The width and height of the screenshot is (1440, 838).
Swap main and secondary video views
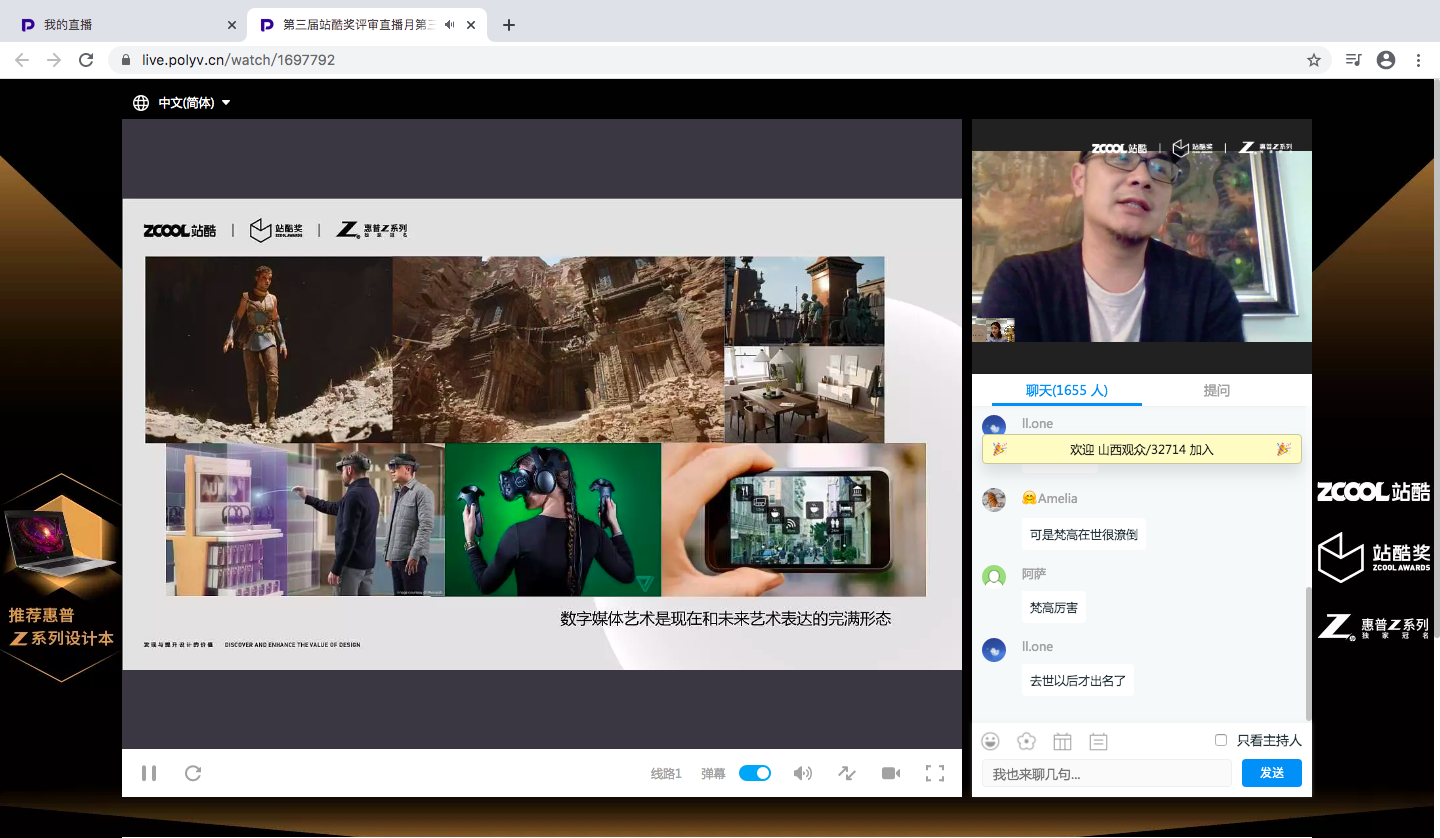[847, 773]
